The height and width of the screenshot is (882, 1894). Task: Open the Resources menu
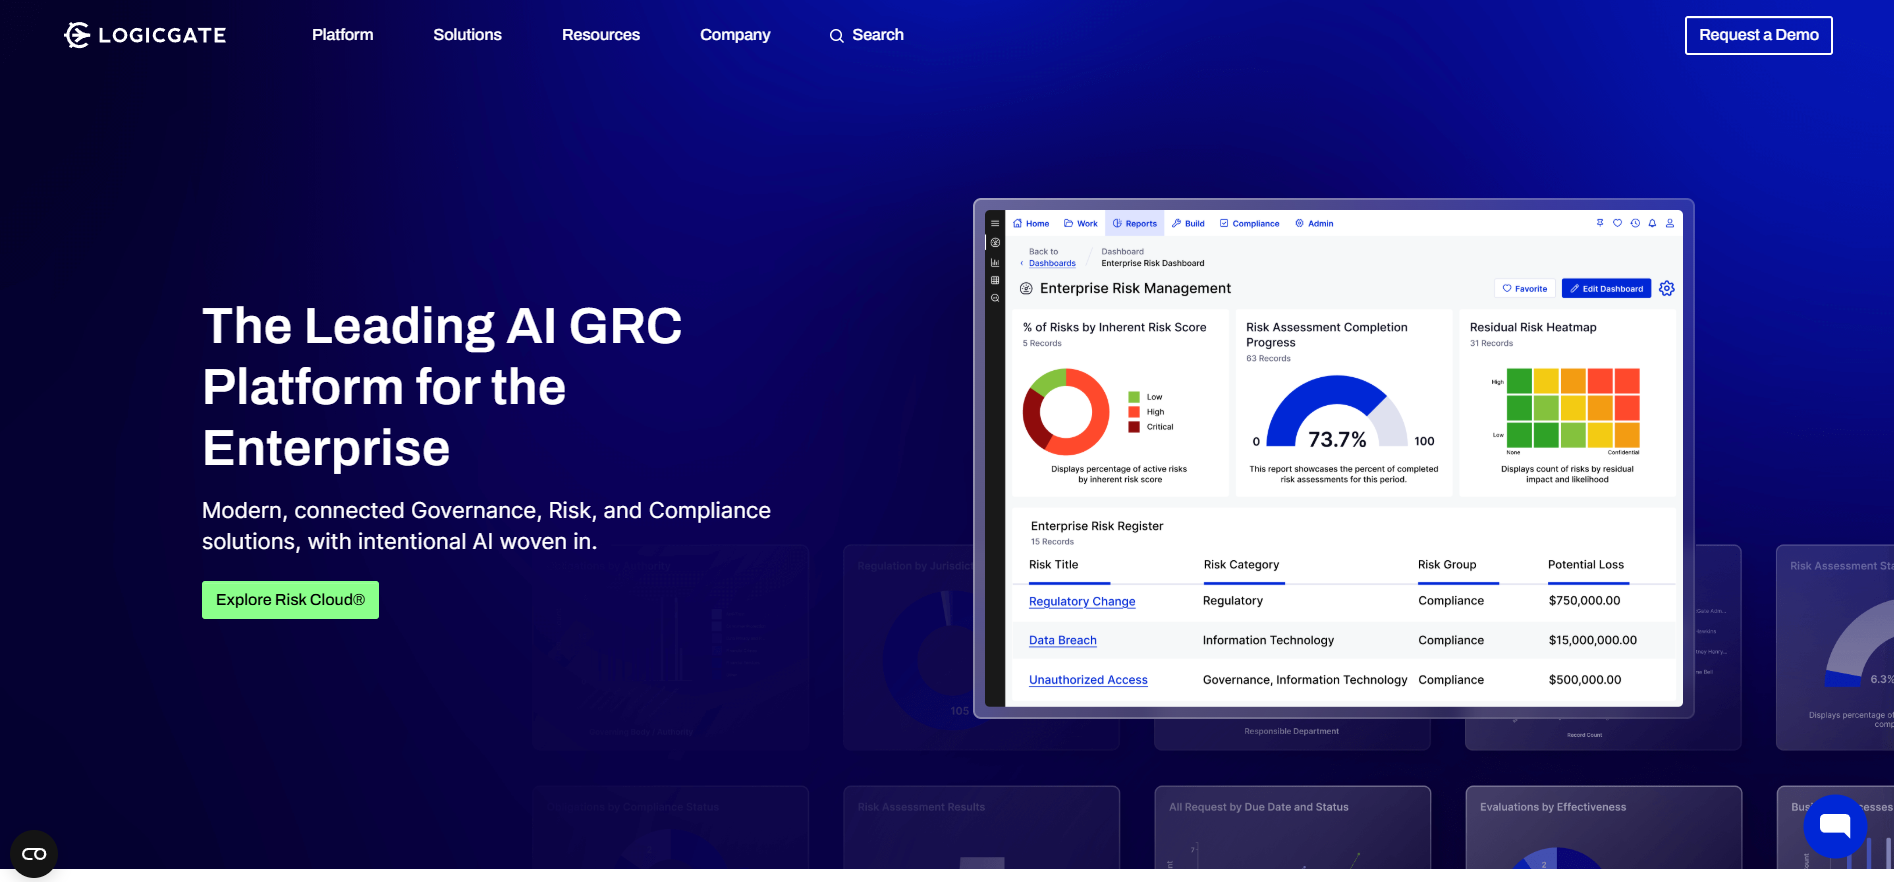[x=601, y=35]
